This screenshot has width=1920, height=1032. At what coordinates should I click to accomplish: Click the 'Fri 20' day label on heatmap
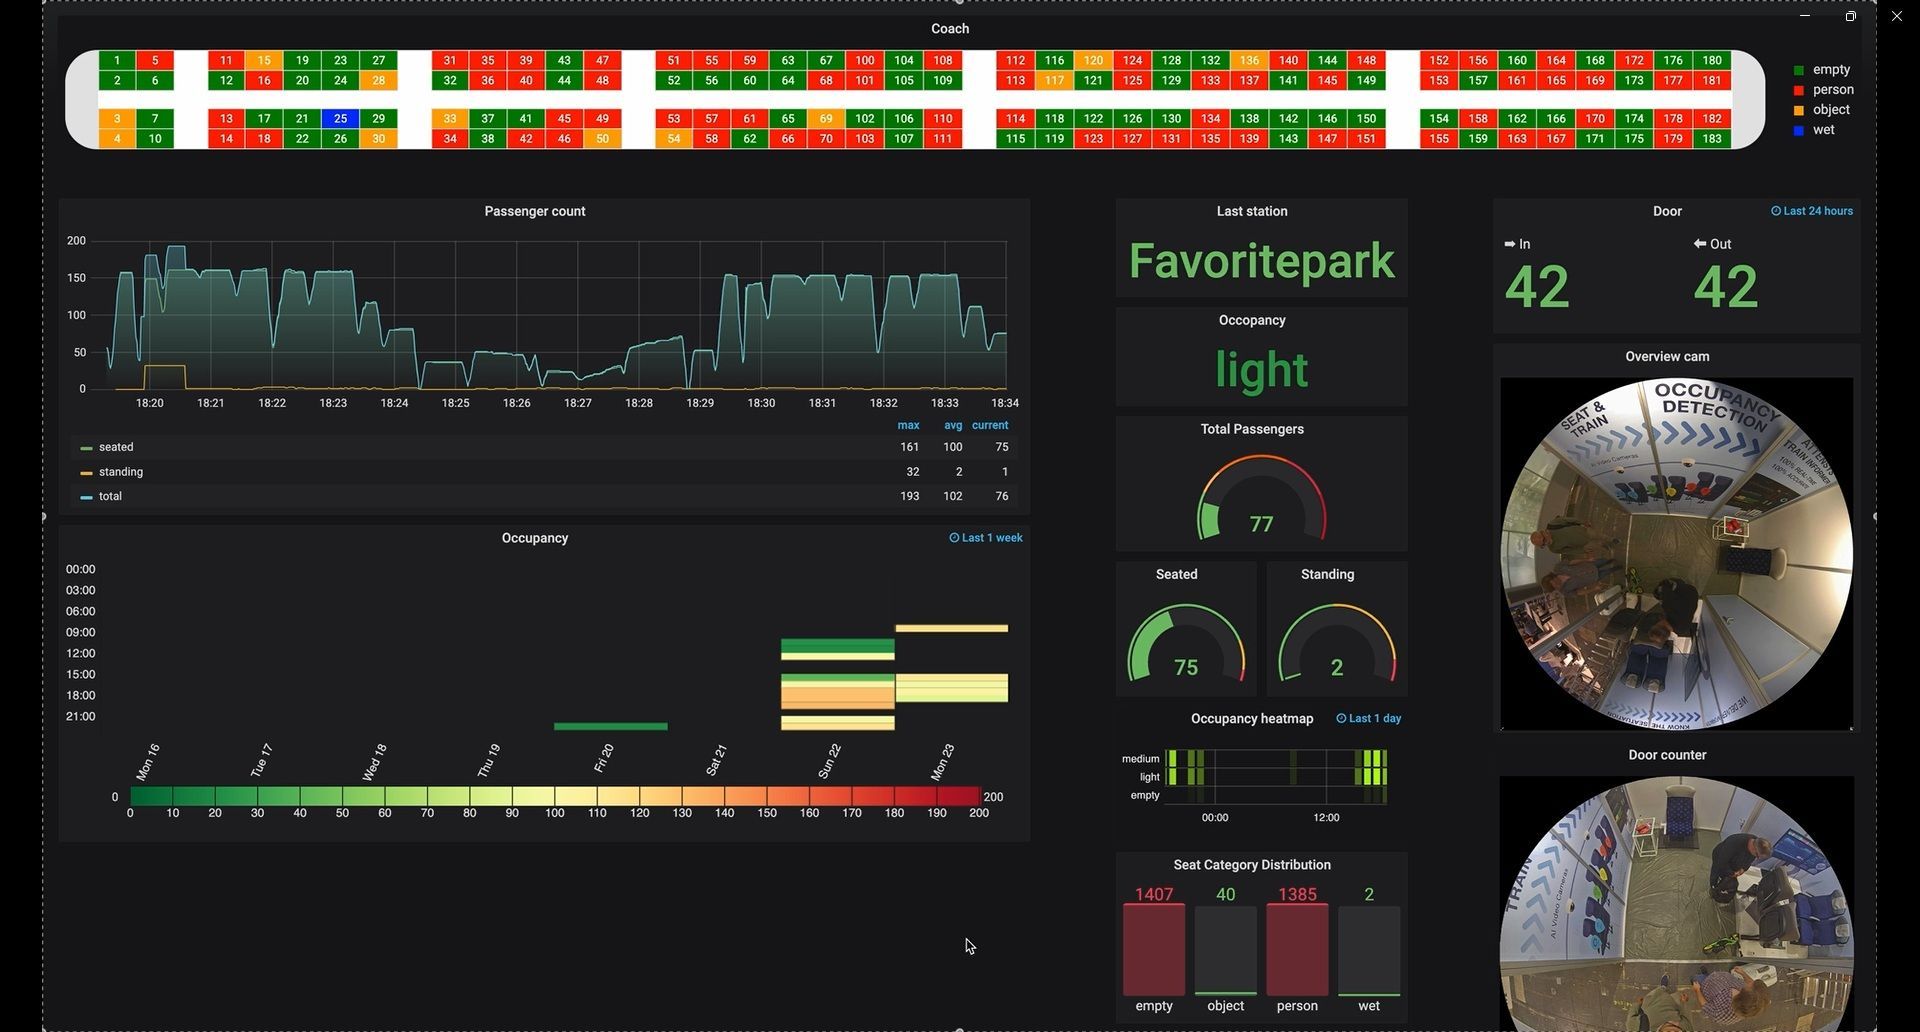[603, 759]
